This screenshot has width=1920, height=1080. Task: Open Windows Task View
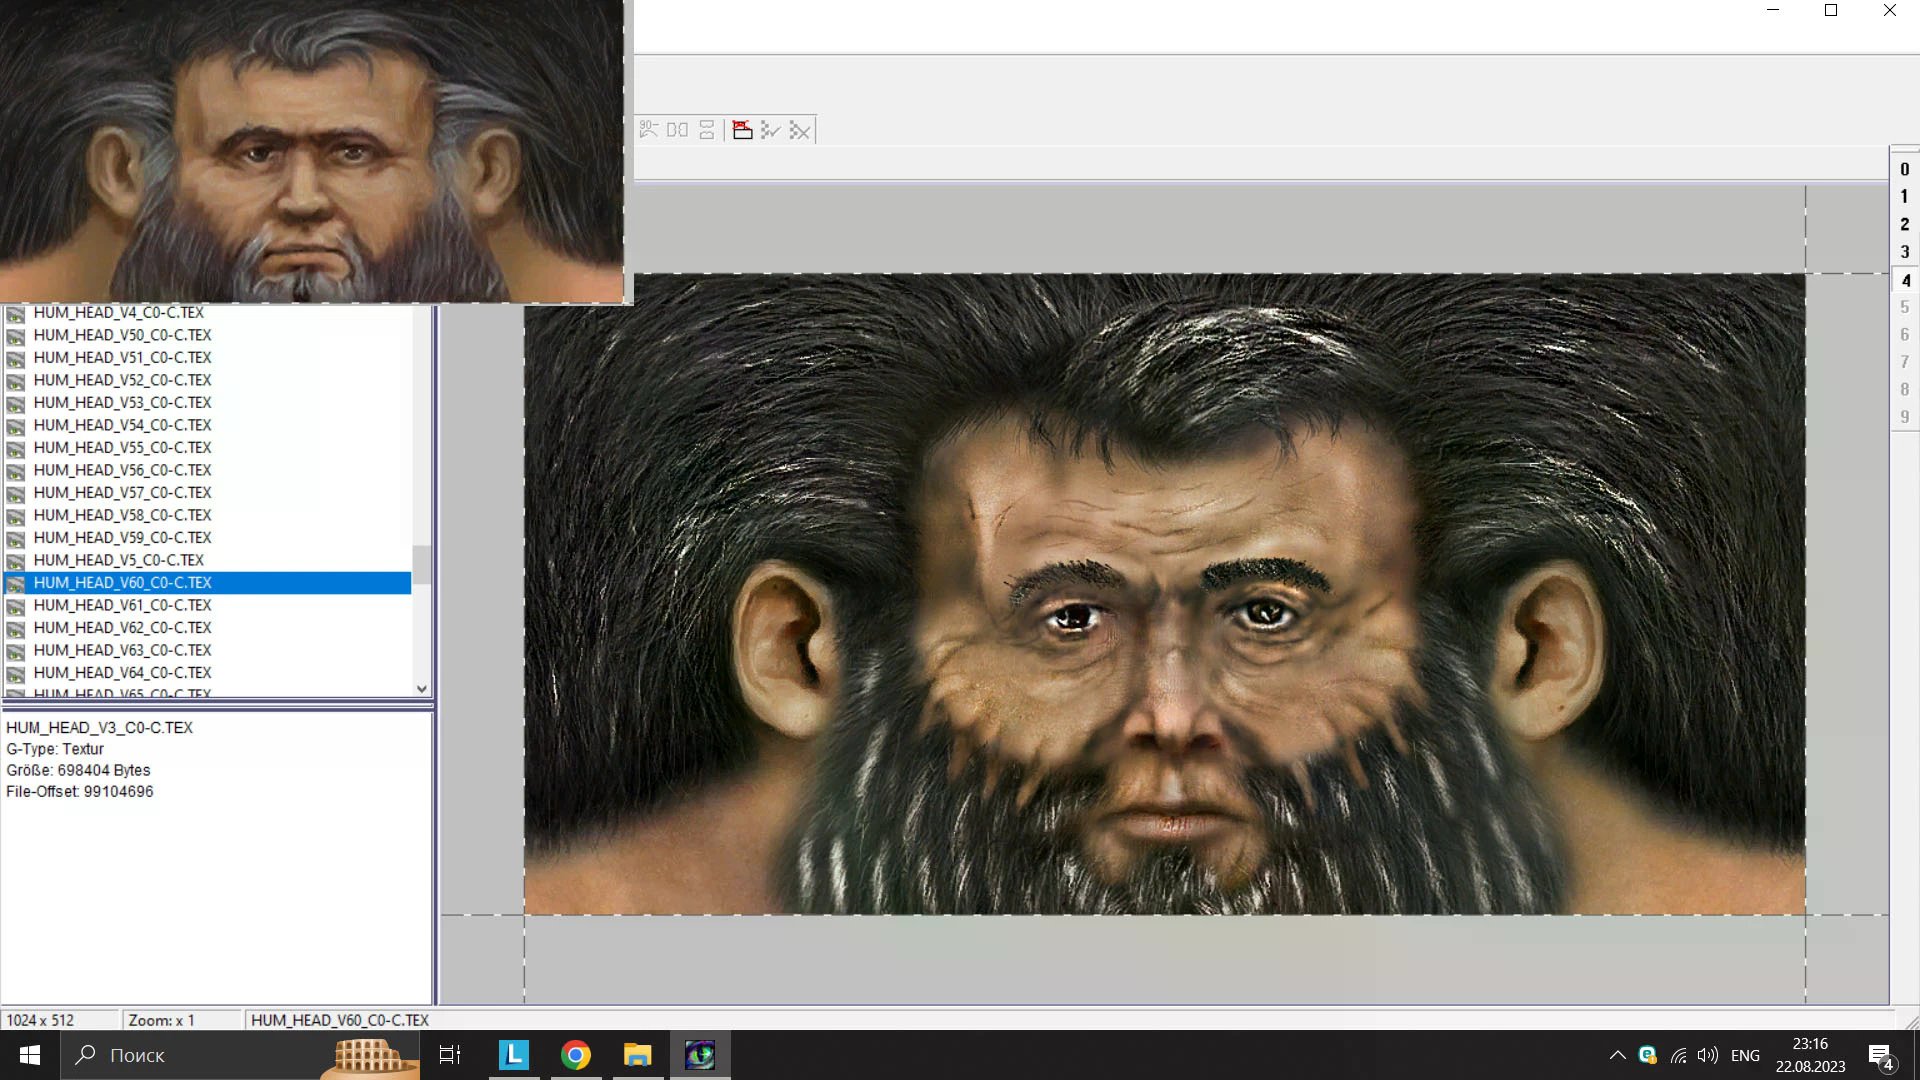(x=450, y=1055)
